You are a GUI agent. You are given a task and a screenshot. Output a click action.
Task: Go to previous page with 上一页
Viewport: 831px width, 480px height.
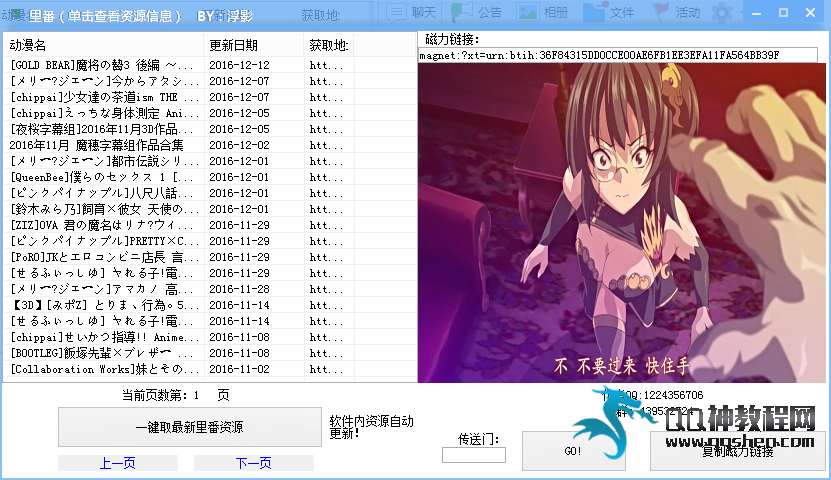pyautogui.click(x=118, y=463)
